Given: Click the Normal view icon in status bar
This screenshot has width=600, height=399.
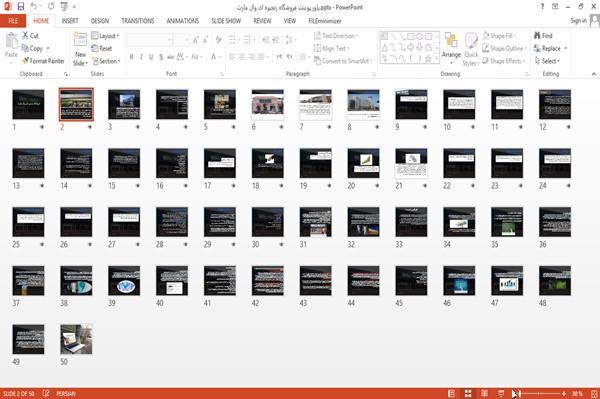Looking at the screenshot, I should click(452, 394).
